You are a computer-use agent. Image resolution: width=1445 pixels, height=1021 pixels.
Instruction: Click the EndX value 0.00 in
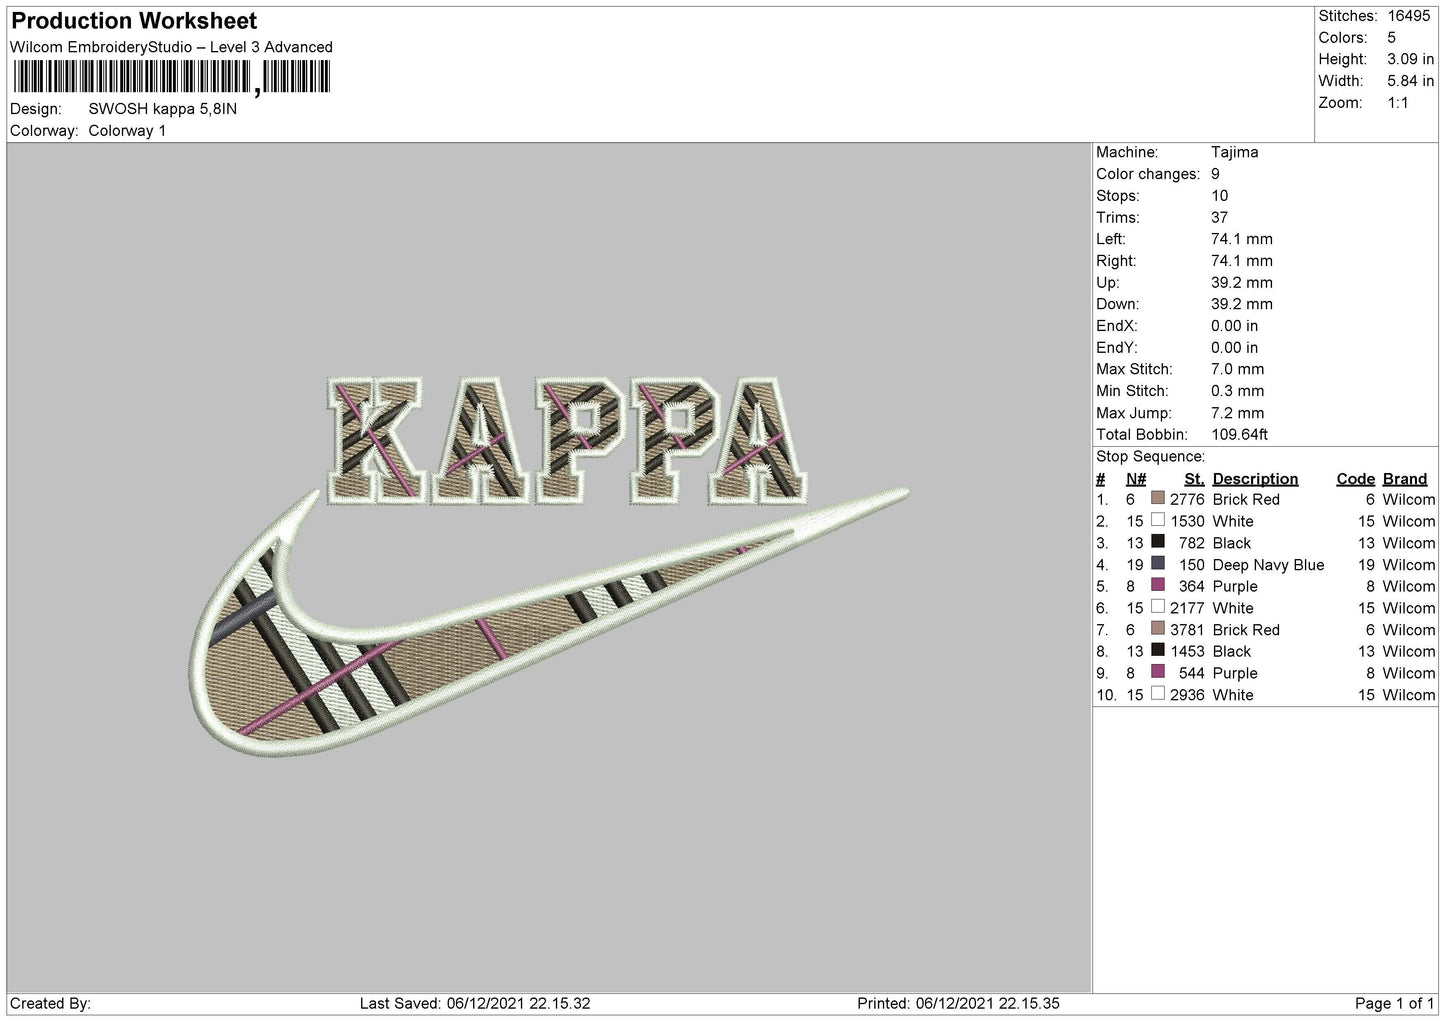coord(1234,326)
